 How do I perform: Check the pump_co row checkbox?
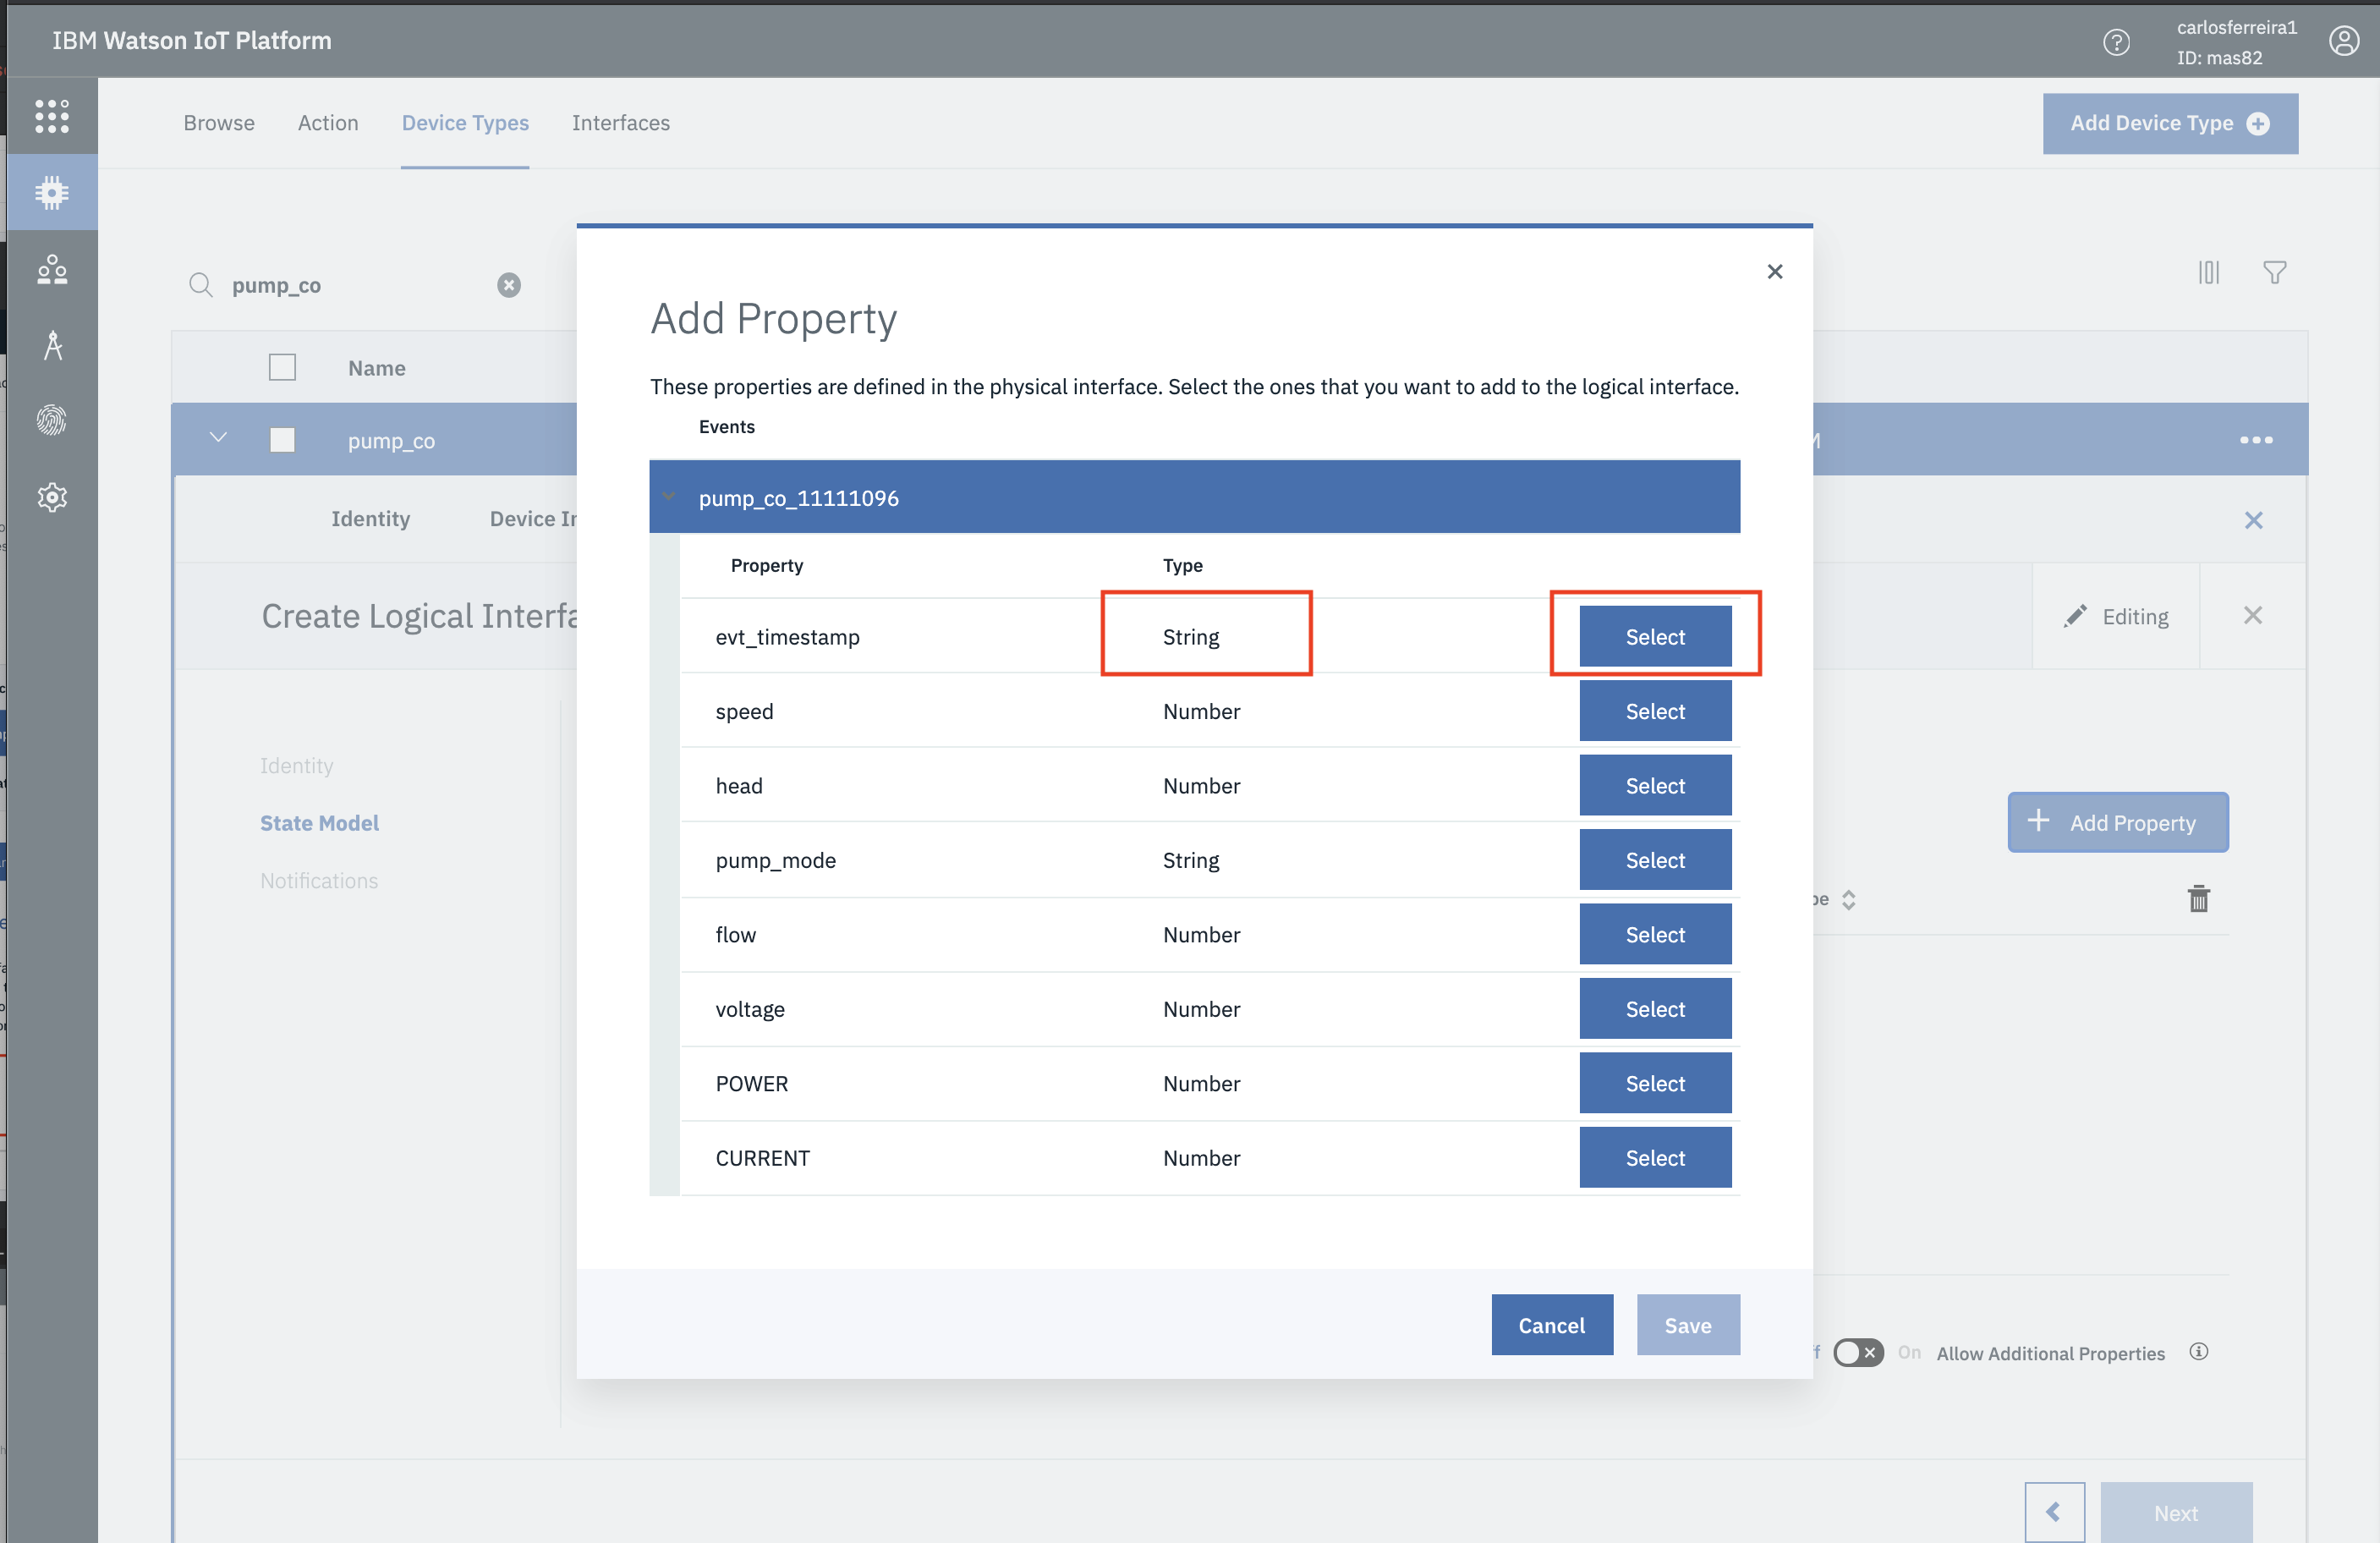pos(283,440)
